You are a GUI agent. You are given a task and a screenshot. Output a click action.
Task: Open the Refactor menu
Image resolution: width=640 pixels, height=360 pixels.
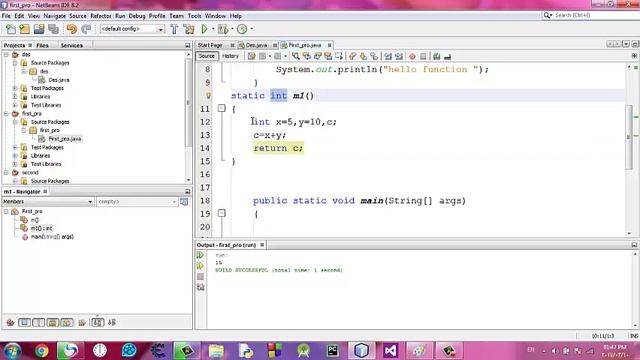point(101,16)
